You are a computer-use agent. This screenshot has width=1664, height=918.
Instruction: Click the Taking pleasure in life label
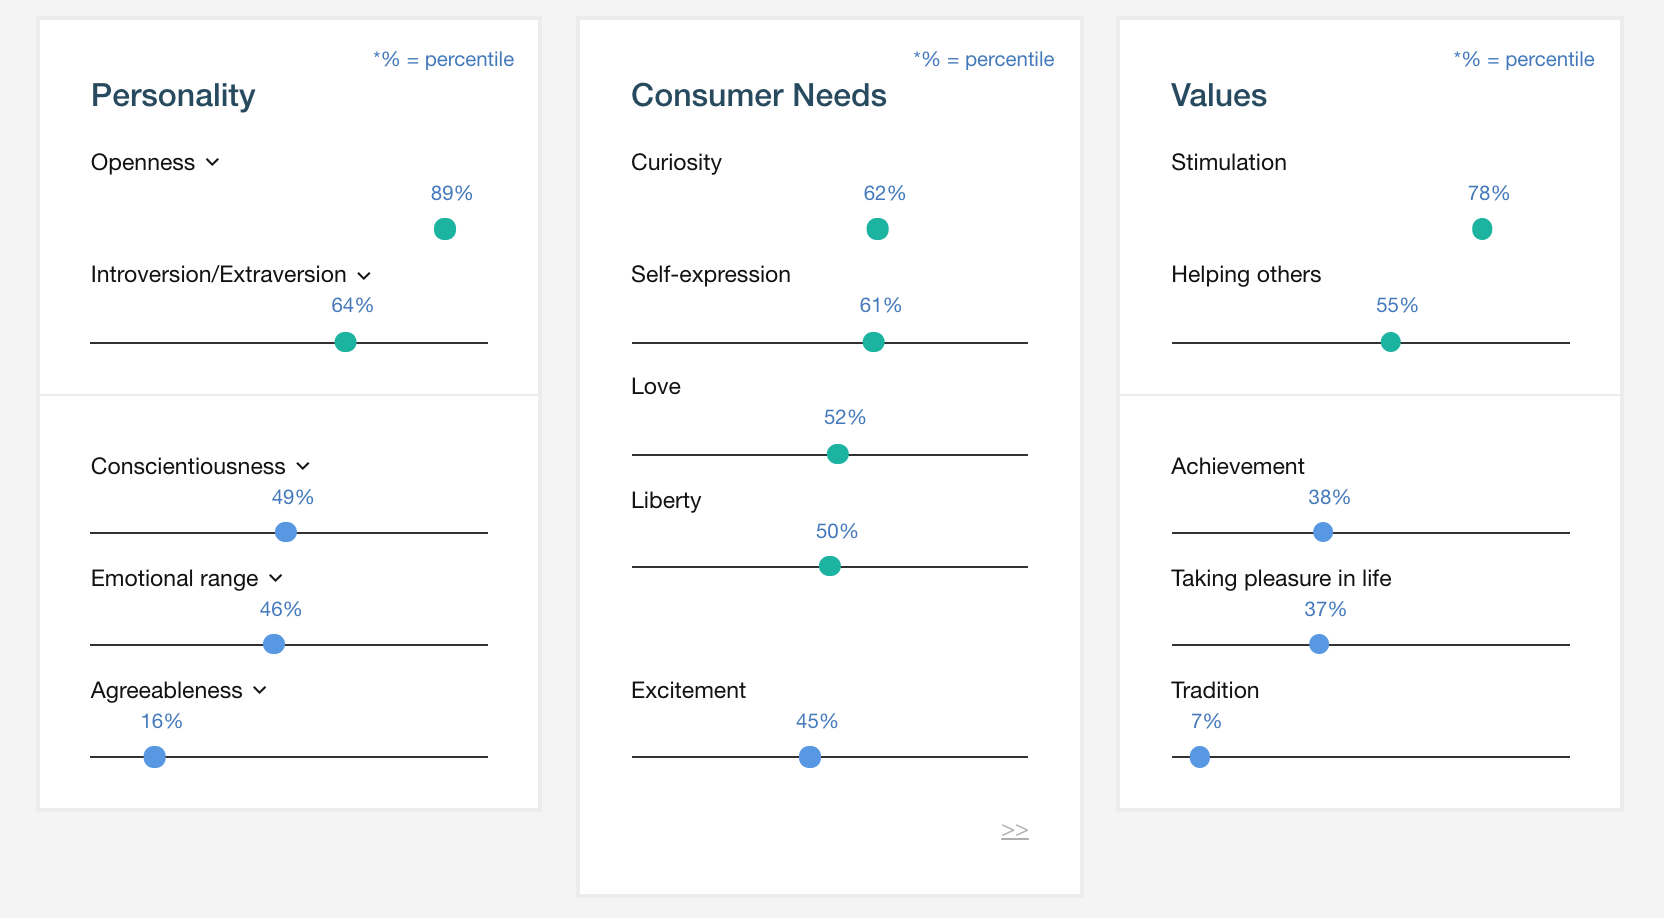(1281, 578)
